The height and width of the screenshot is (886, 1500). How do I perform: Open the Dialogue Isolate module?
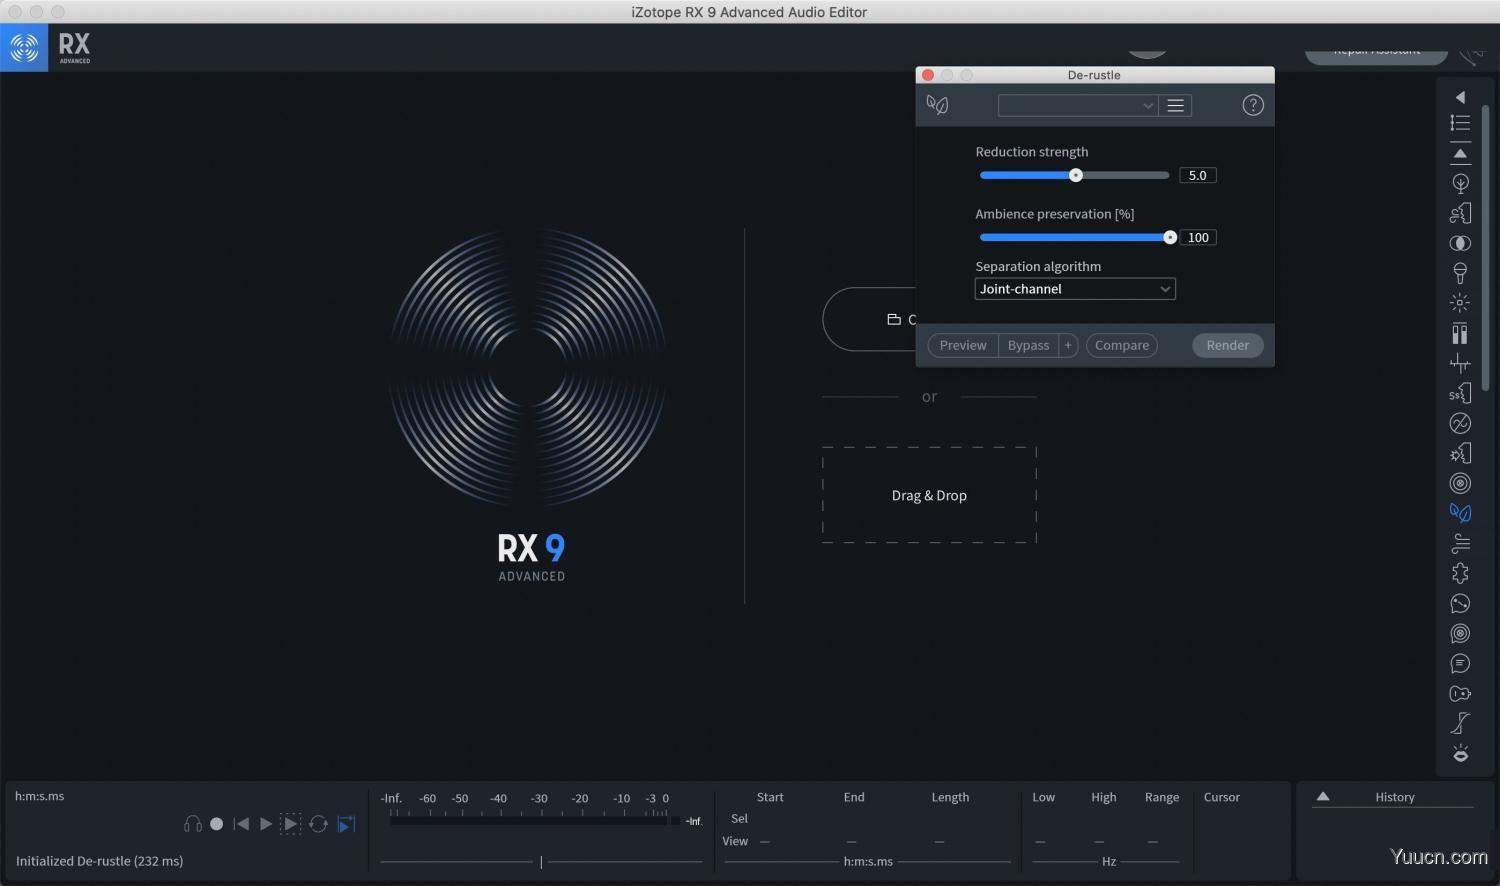click(1460, 663)
